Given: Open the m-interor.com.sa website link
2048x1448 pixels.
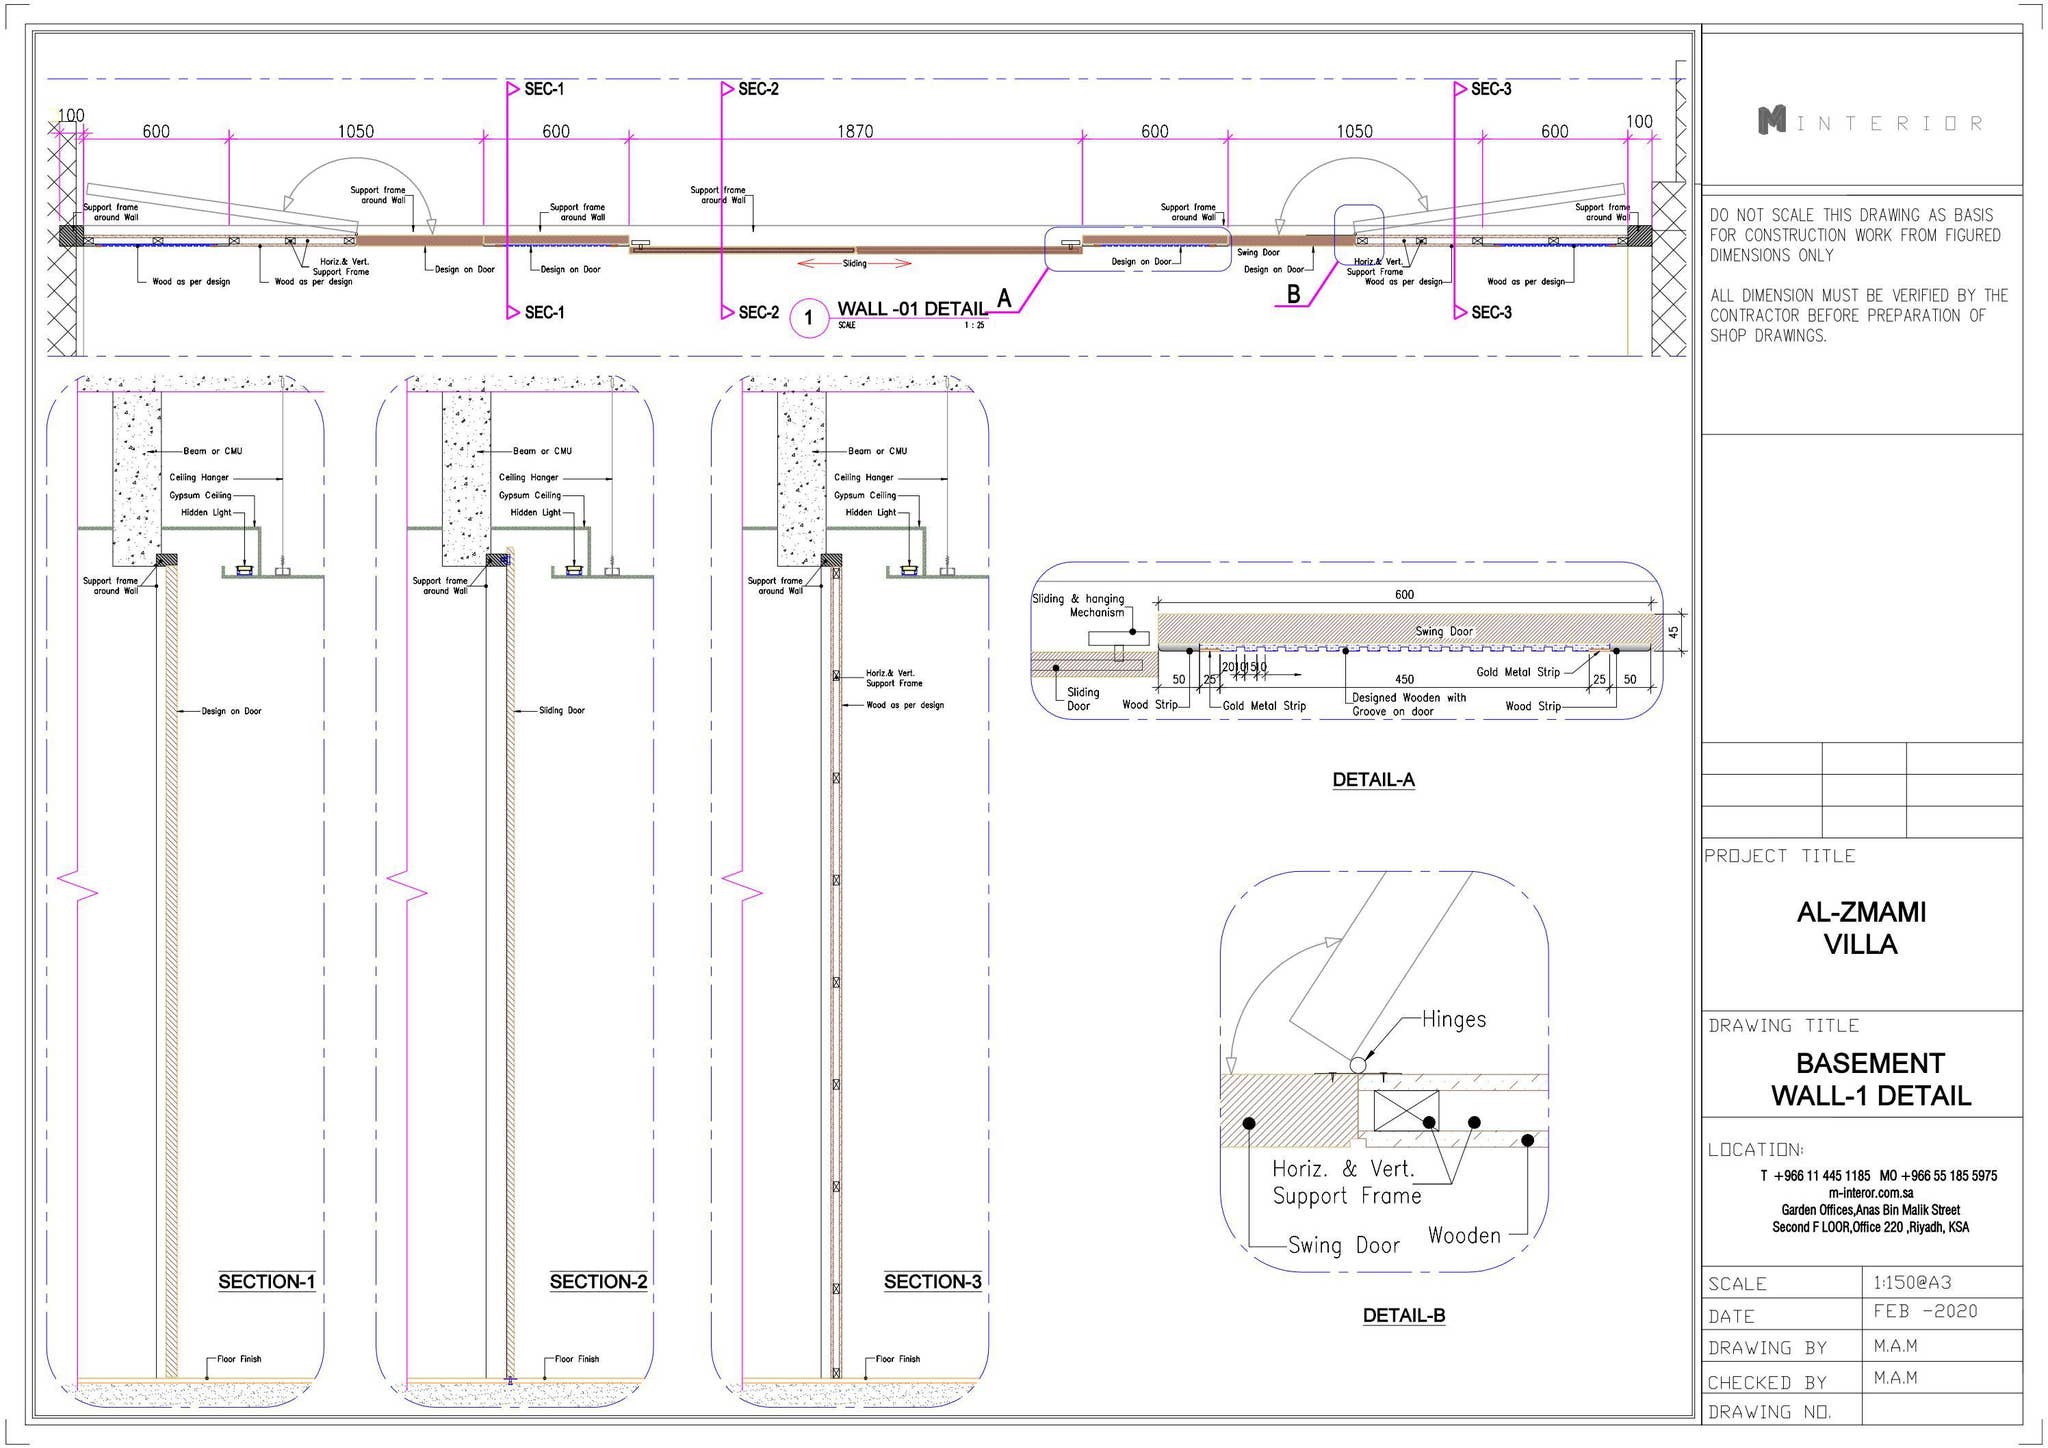Looking at the screenshot, I should [1870, 1193].
